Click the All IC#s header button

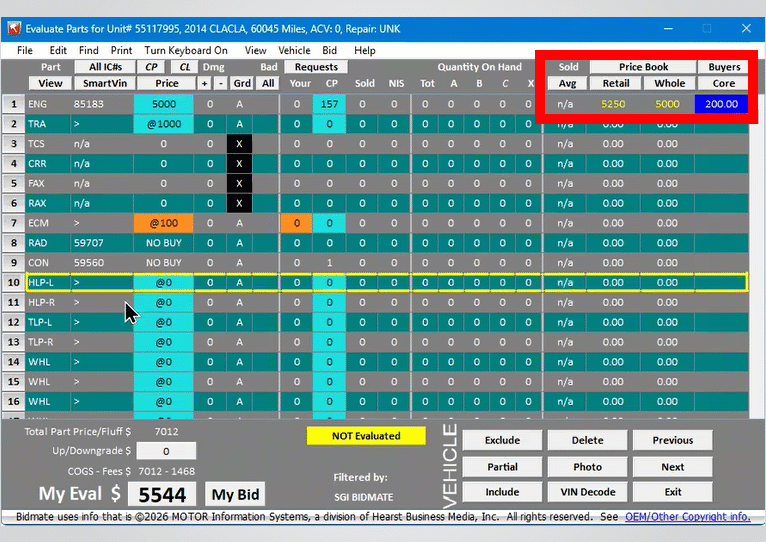[105, 67]
